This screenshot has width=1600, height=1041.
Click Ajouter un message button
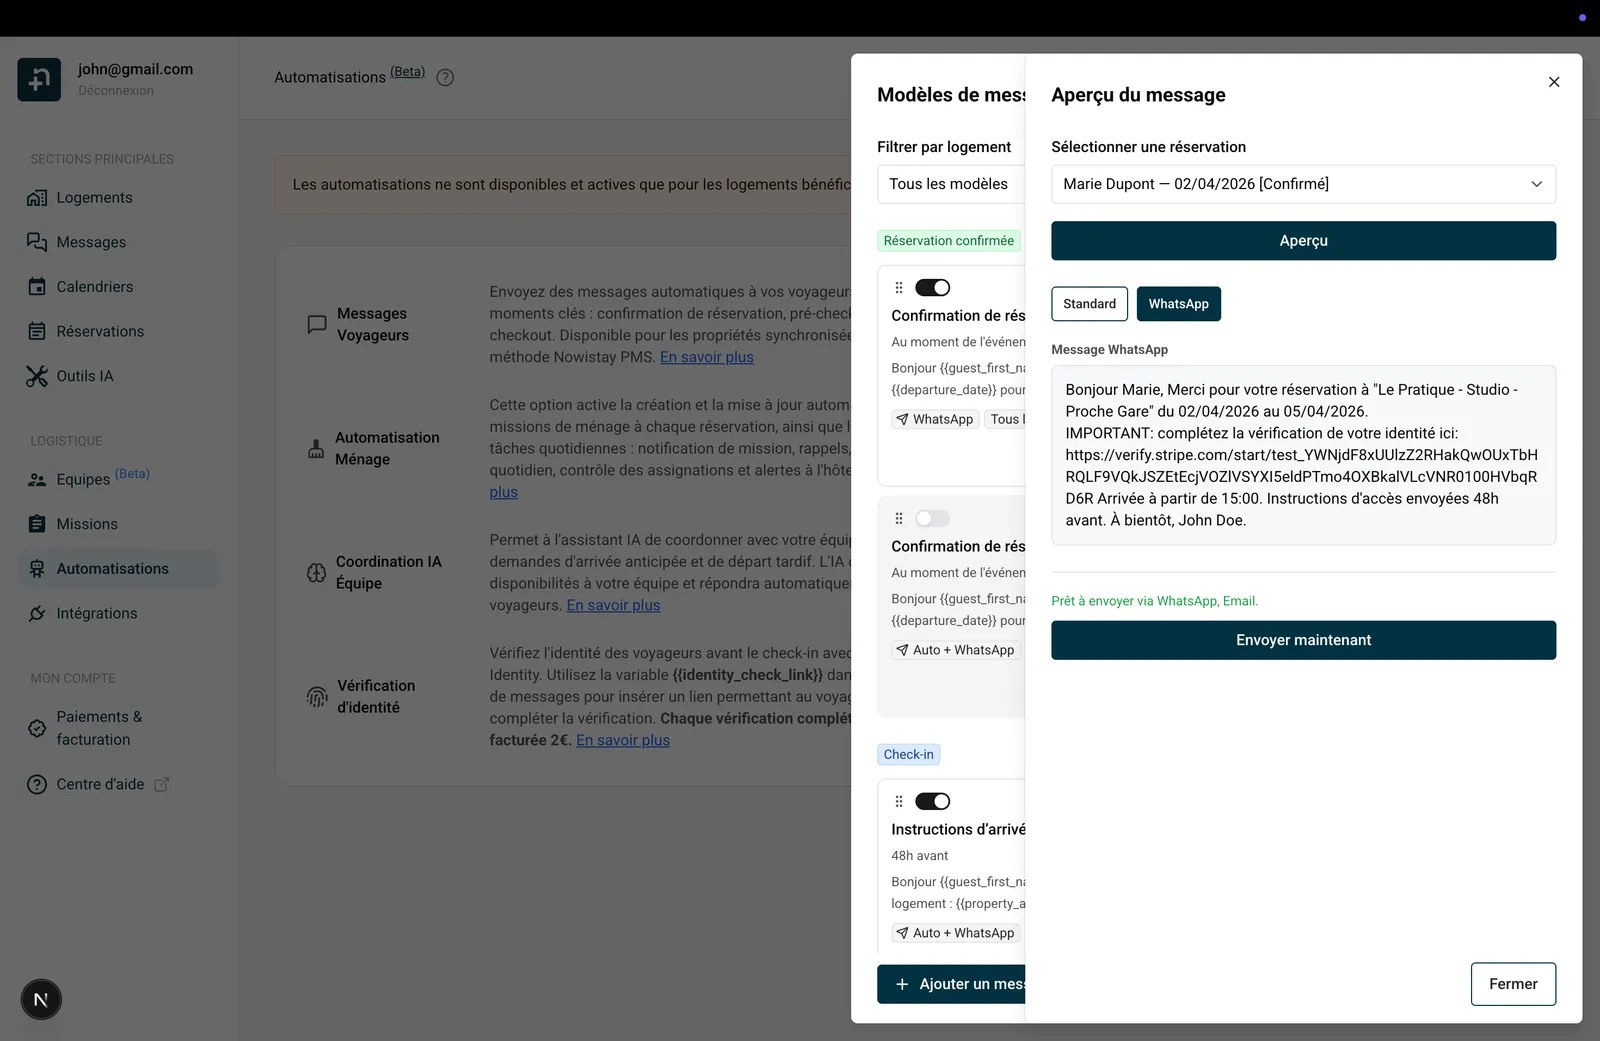pyautogui.click(x=951, y=984)
